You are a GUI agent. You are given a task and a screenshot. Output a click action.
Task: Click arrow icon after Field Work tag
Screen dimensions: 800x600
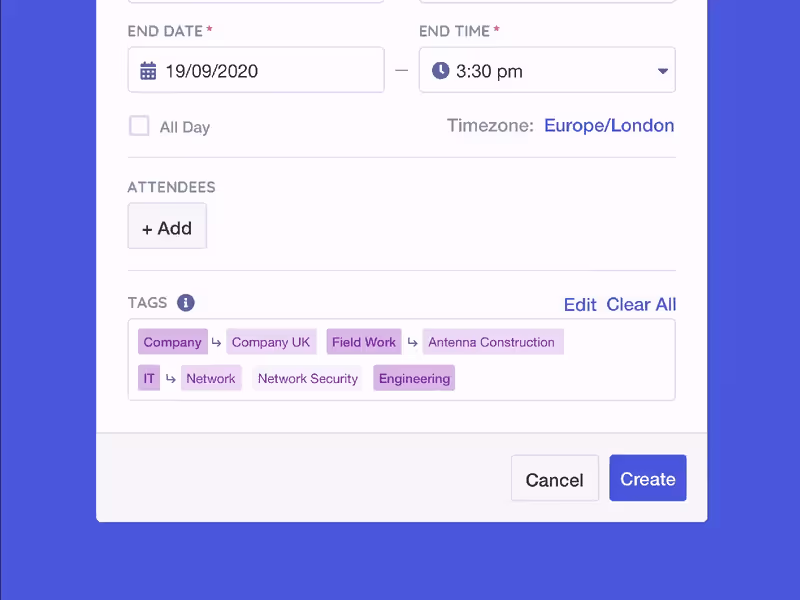[412, 342]
